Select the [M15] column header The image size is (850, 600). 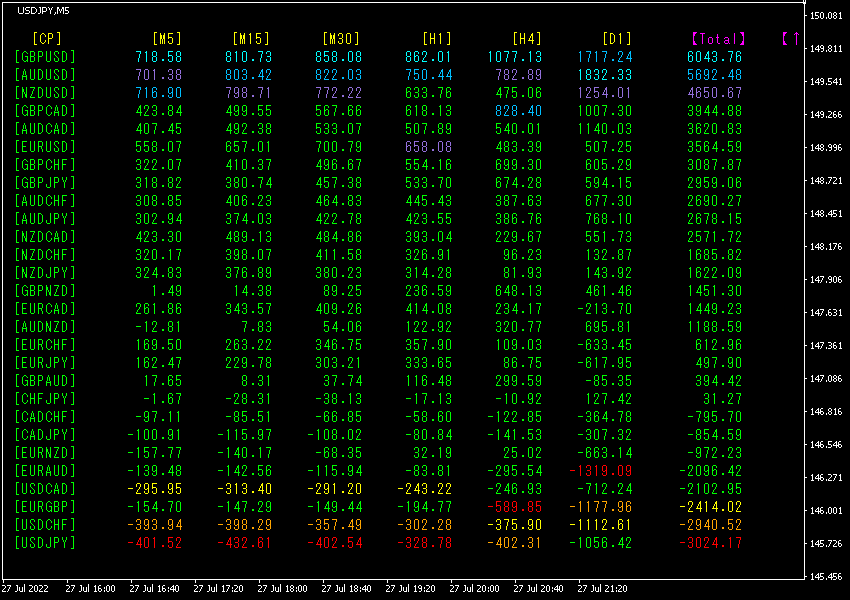pyautogui.click(x=251, y=38)
